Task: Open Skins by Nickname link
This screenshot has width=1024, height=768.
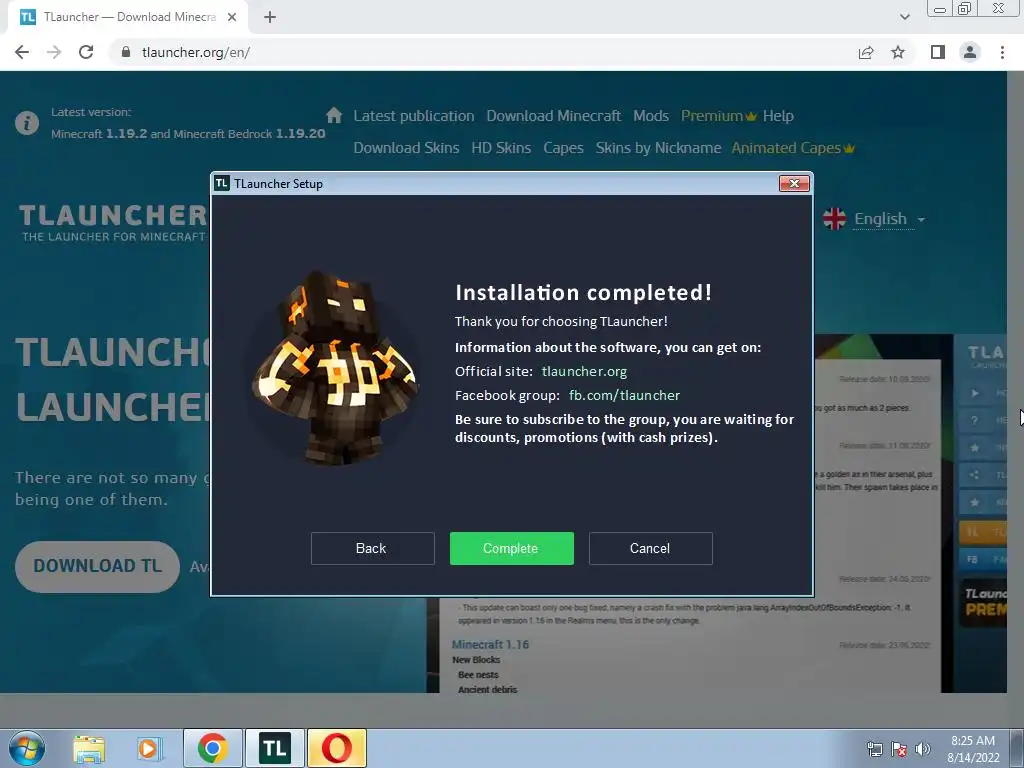Action: (658, 148)
